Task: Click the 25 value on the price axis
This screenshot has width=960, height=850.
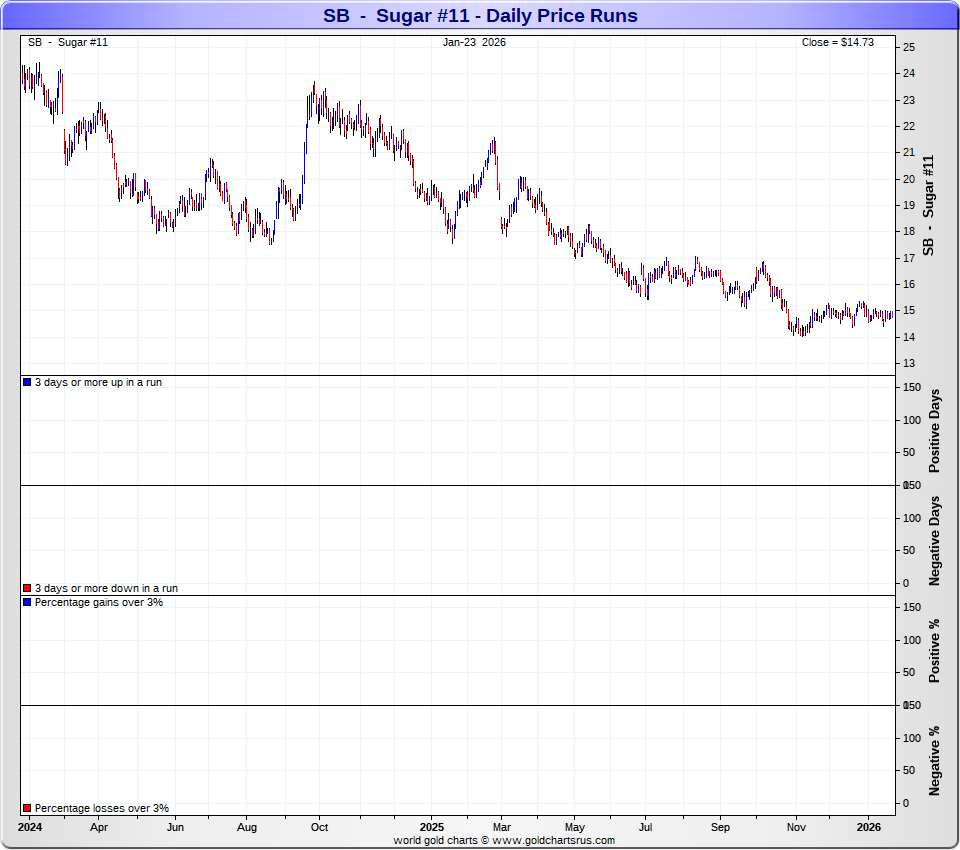Action: point(908,47)
